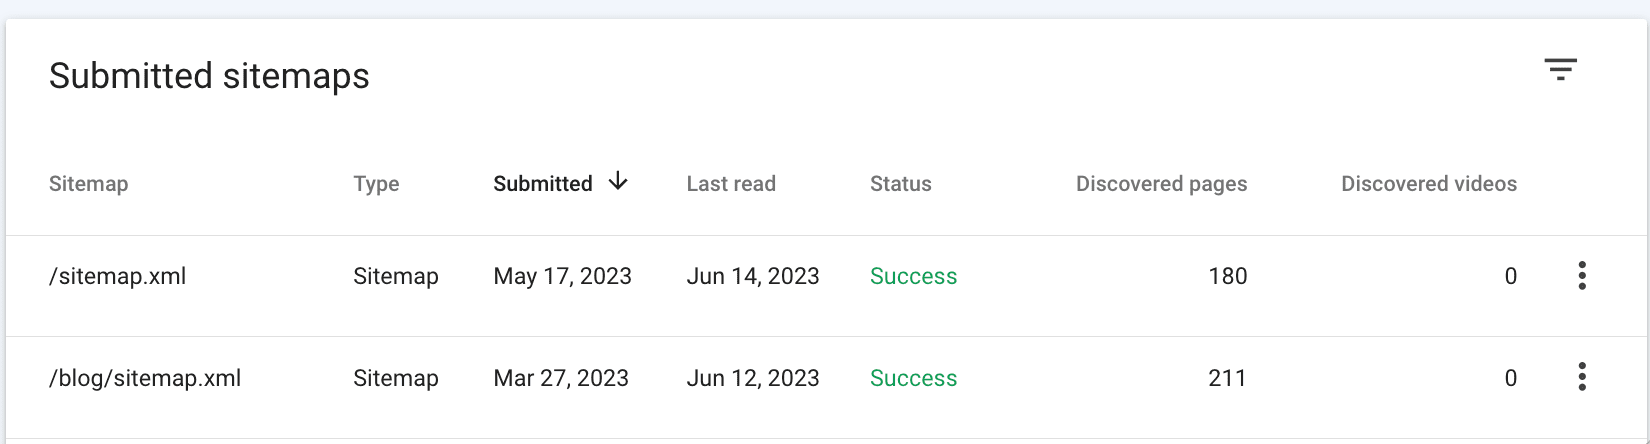Open the filter rows icon
The width and height of the screenshot is (1650, 444).
(1560, 69)
